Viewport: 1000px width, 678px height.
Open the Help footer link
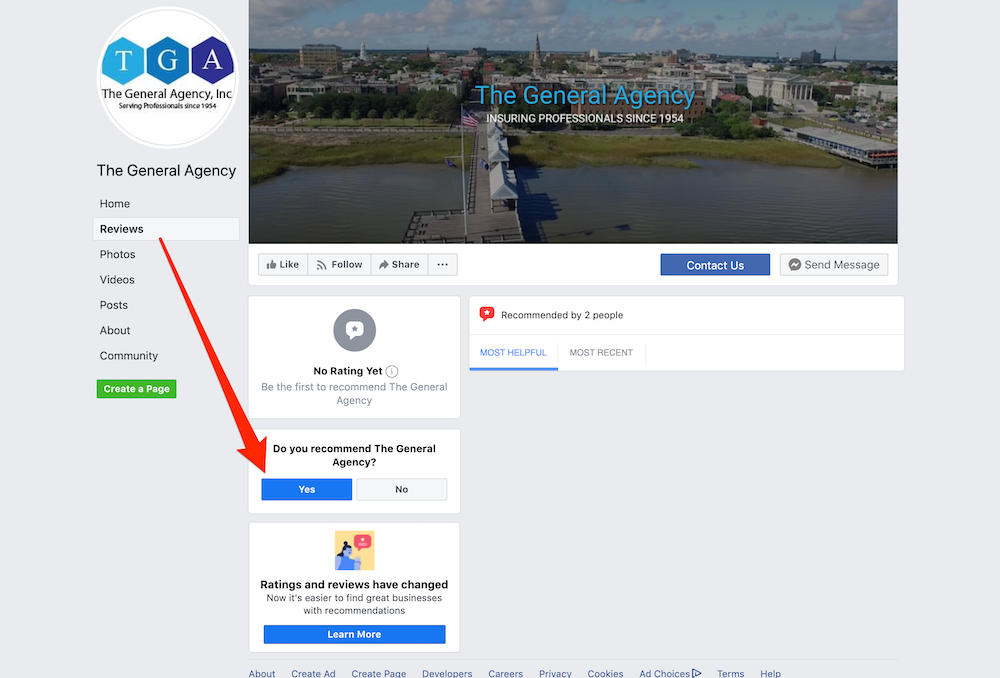[x=770, y=673]
